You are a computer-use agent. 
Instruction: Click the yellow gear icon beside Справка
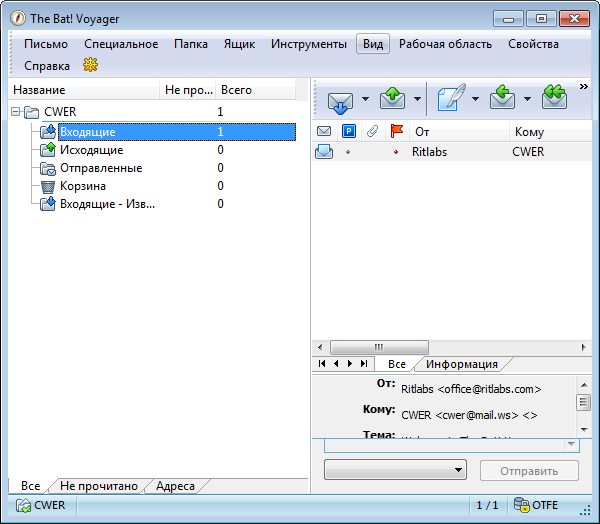90,66
